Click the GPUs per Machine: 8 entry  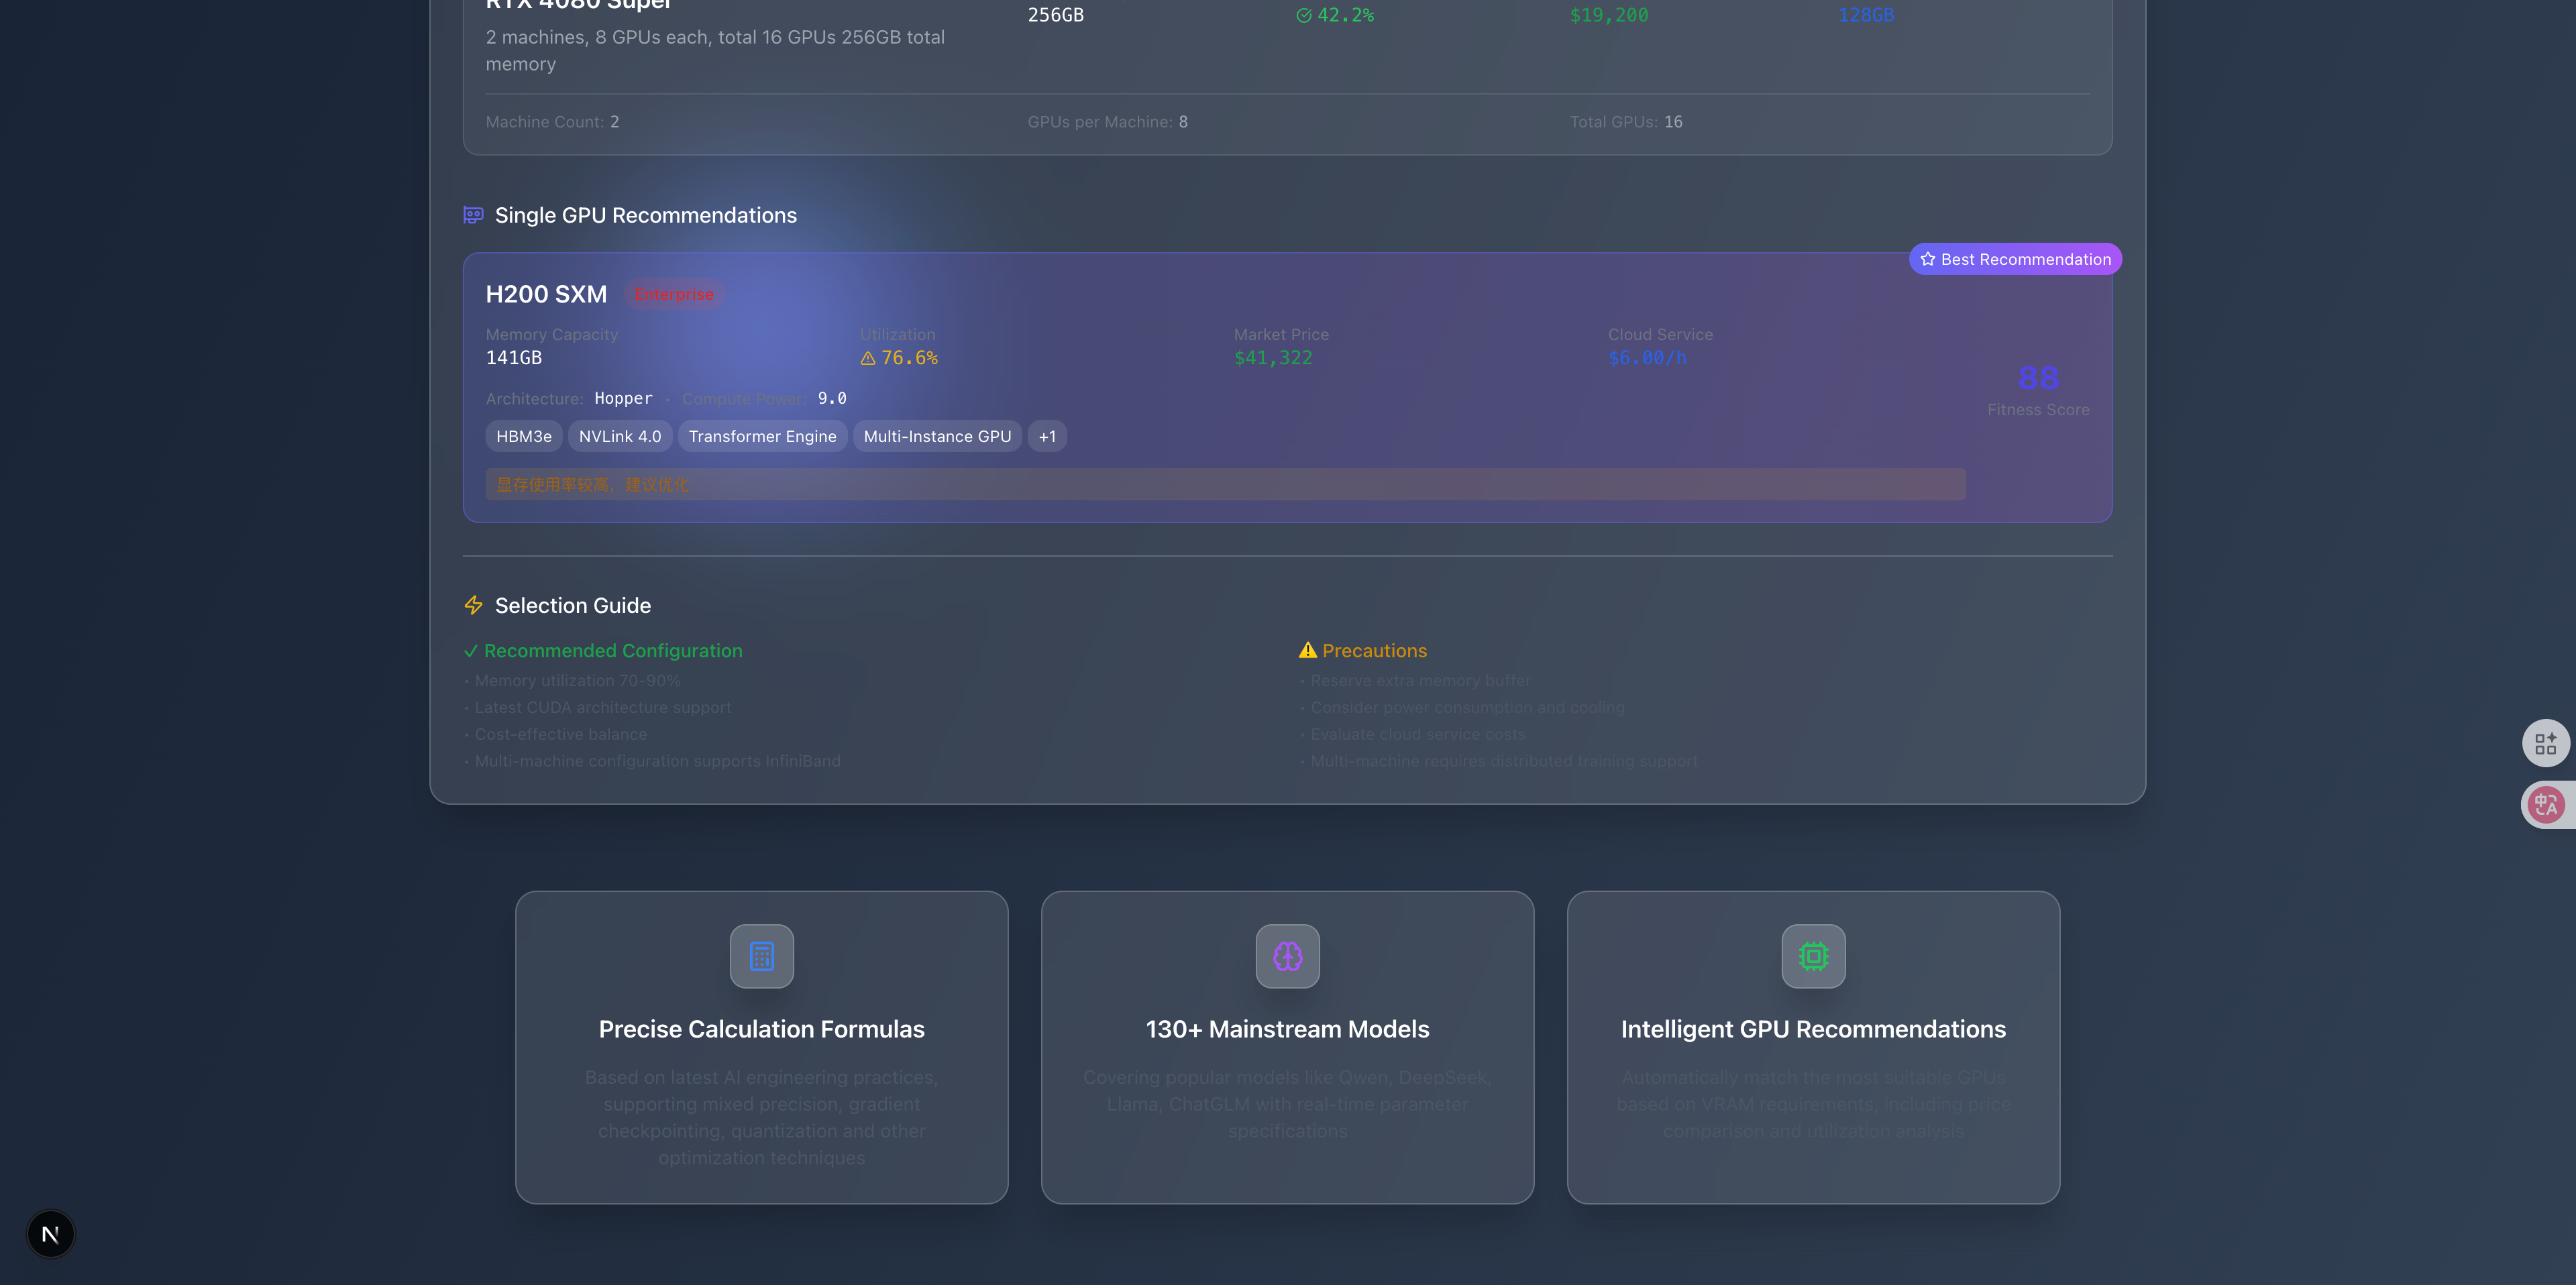point(1108,122)
